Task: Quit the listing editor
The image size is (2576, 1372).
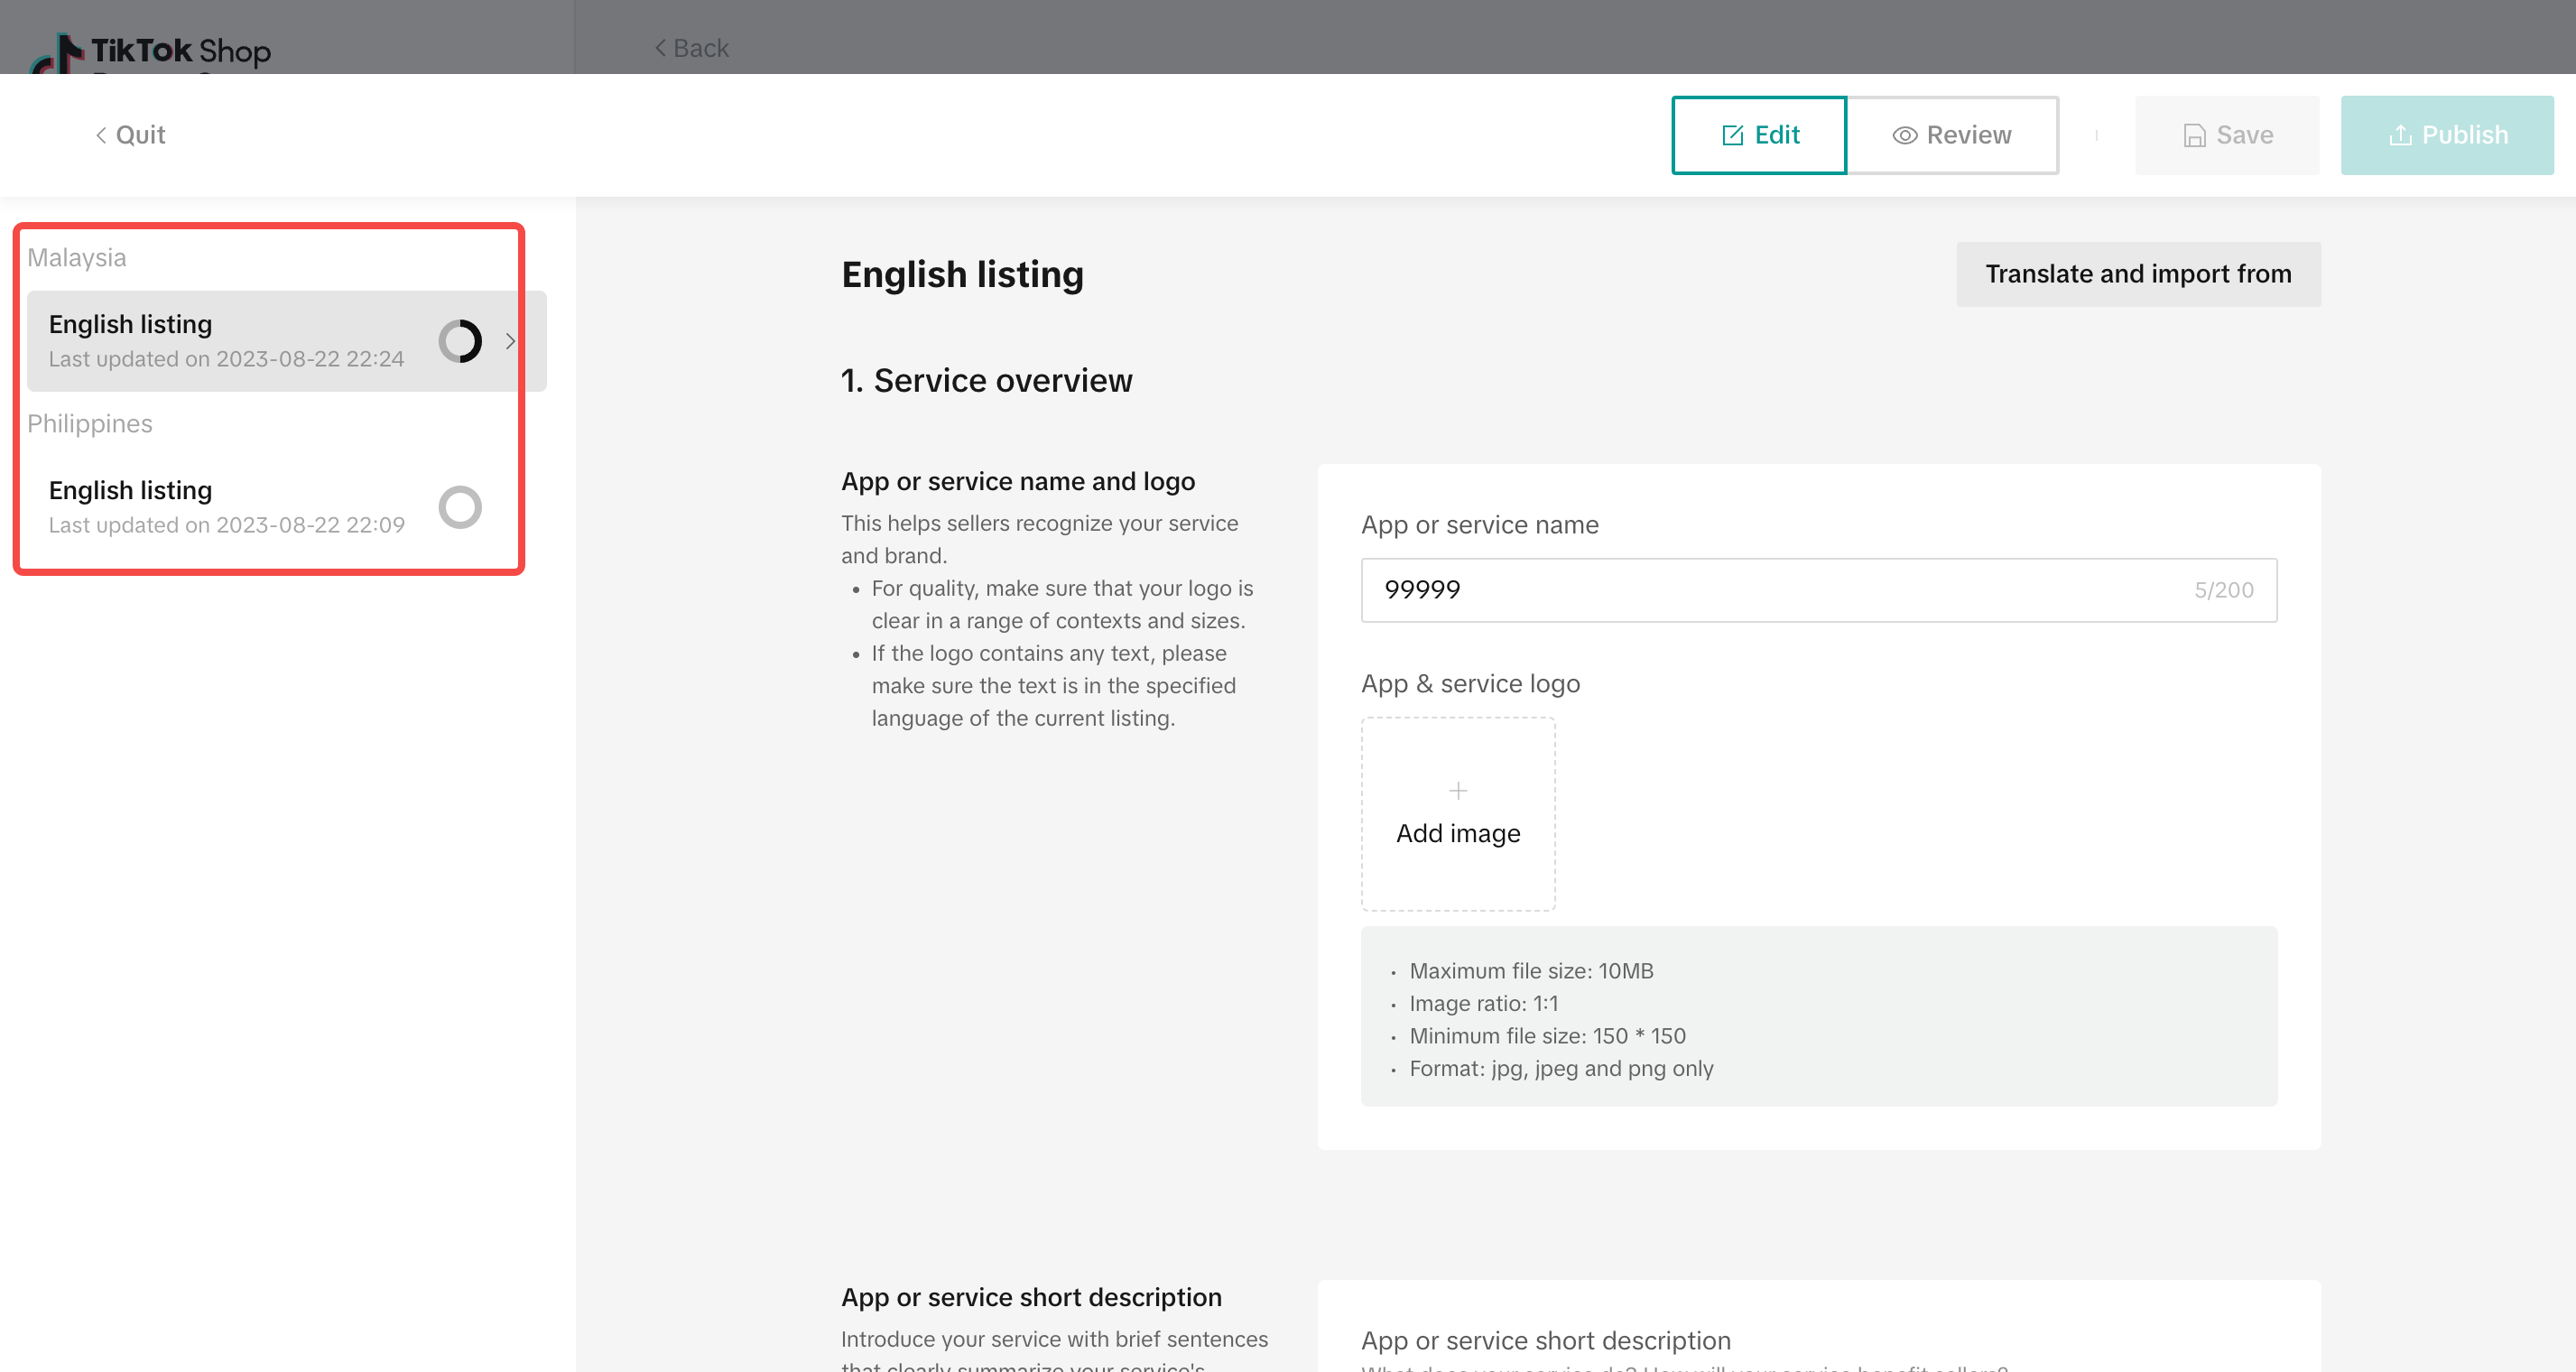Action: coord(130,135)
